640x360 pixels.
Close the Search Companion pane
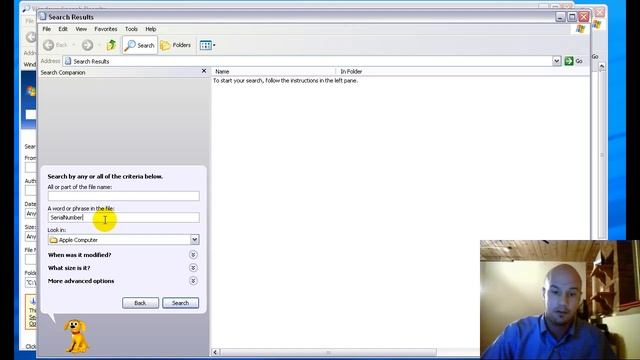204,71
